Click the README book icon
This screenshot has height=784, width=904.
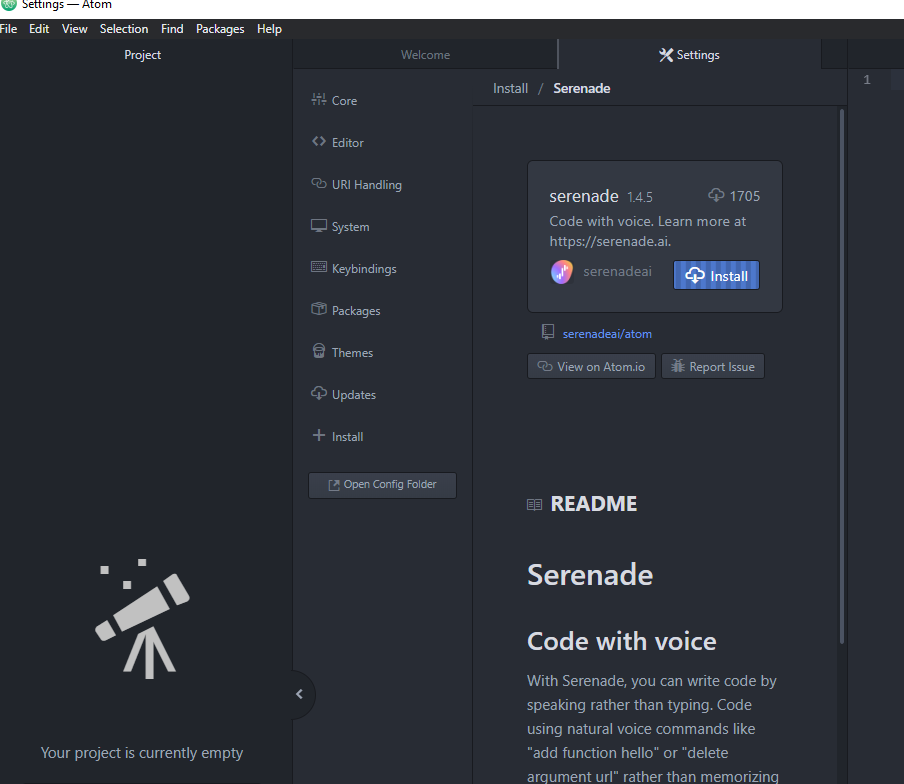pyautogui.click(x=534, y=505)
